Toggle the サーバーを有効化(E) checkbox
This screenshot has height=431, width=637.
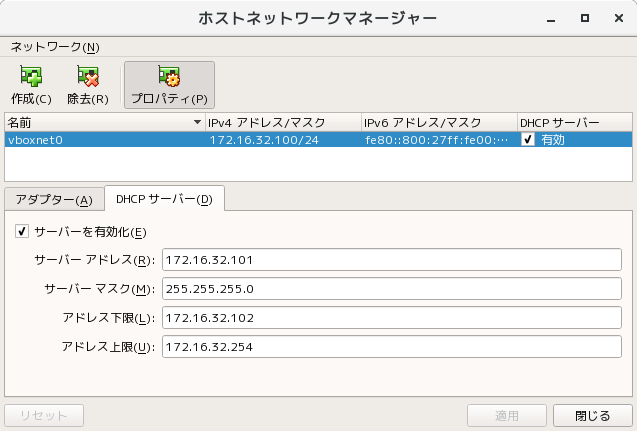click(22, 232)
